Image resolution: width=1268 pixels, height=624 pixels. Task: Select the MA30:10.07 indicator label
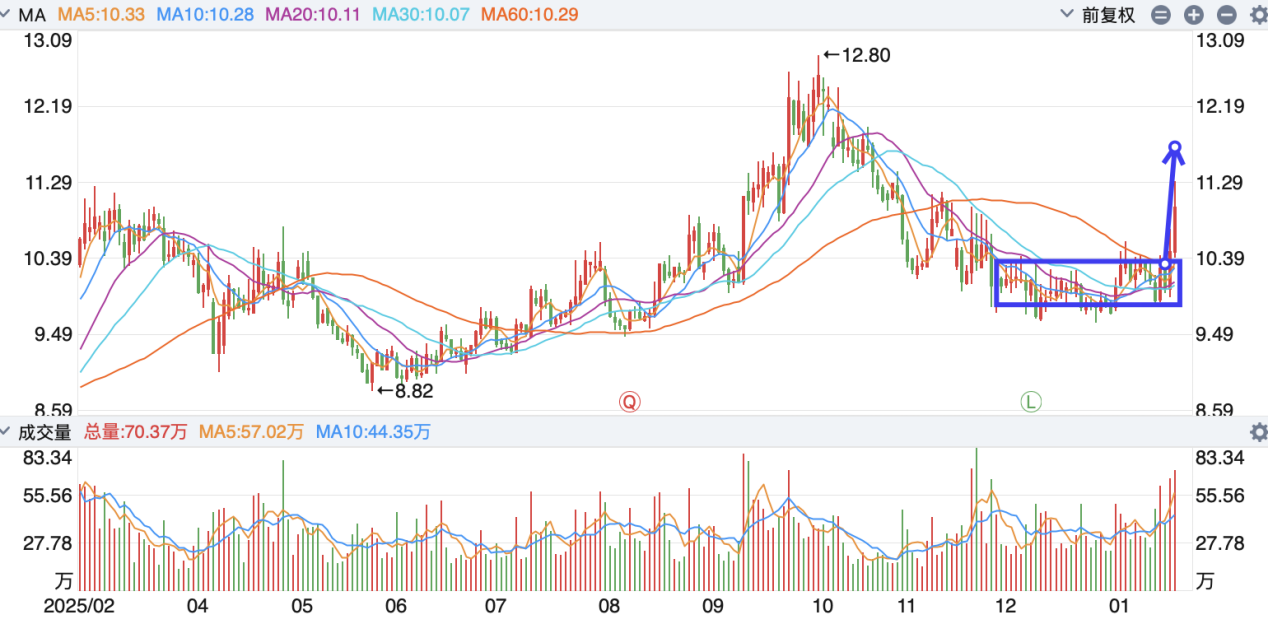pyautogui.click(x=419, y=15)
